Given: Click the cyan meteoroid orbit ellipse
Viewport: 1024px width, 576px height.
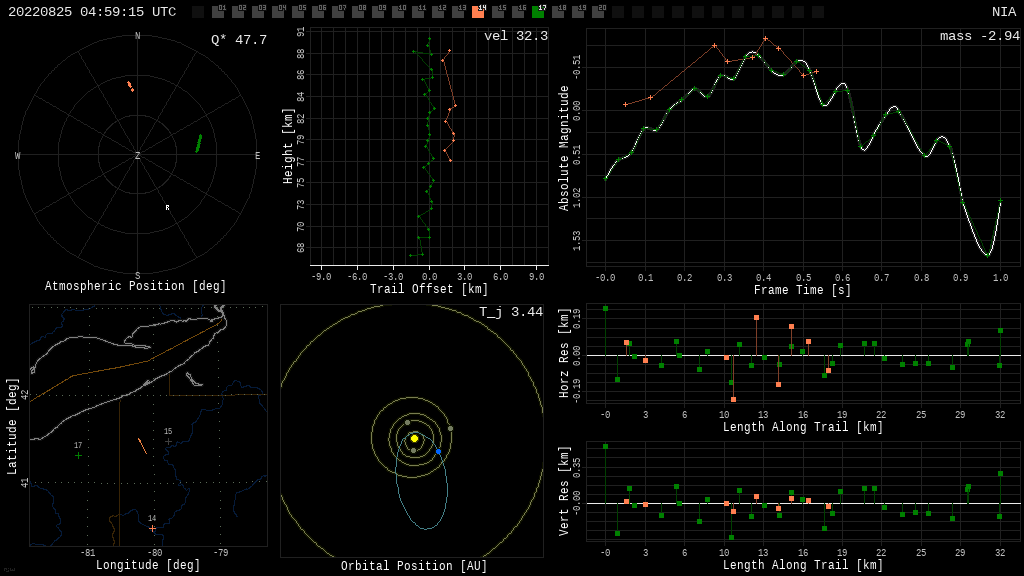Looking at the screenshot, I should tap(422, 480).
